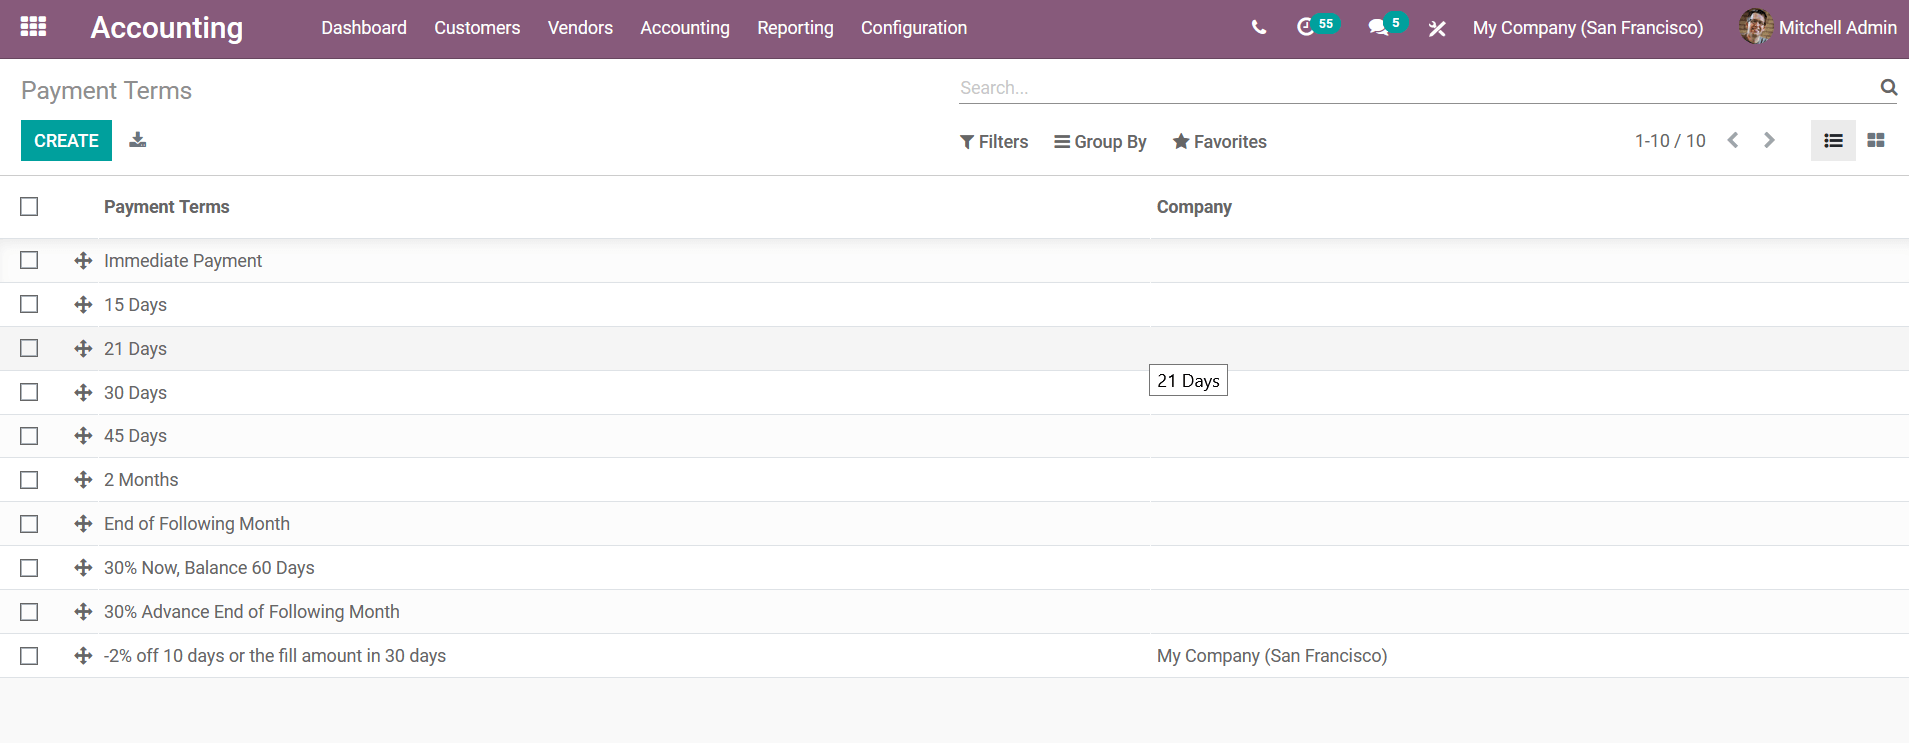
Task: Open the Immediate Payment record
Action: coord(183,261)
